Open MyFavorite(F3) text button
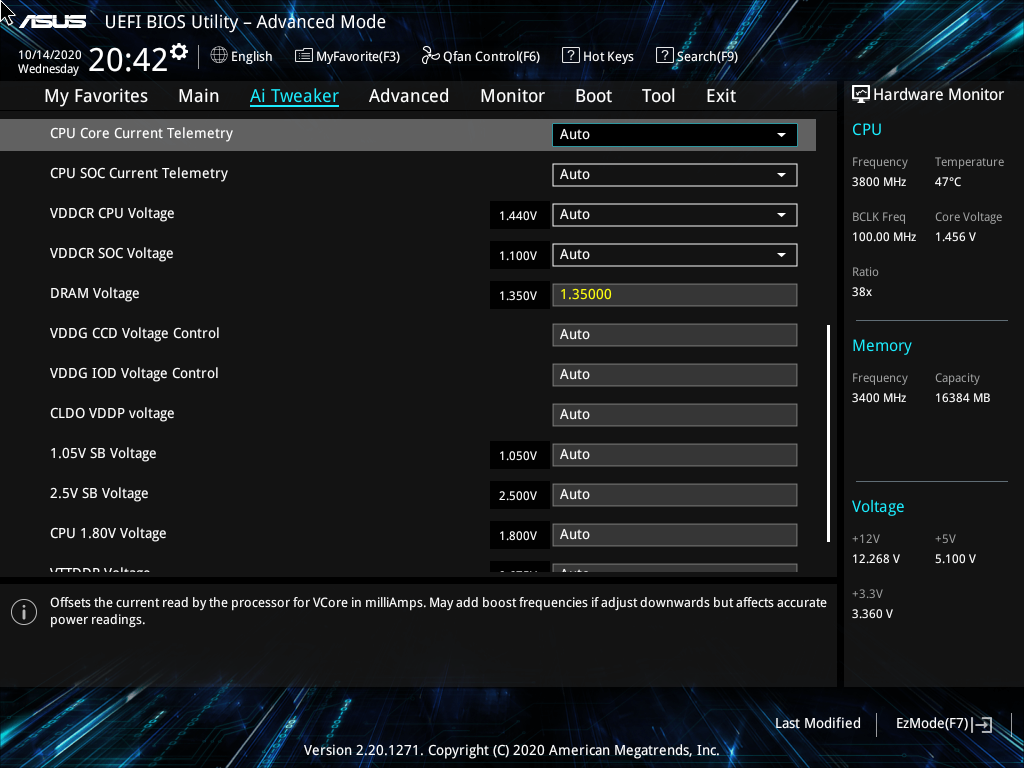1024x768 pixels. (358, 57)
